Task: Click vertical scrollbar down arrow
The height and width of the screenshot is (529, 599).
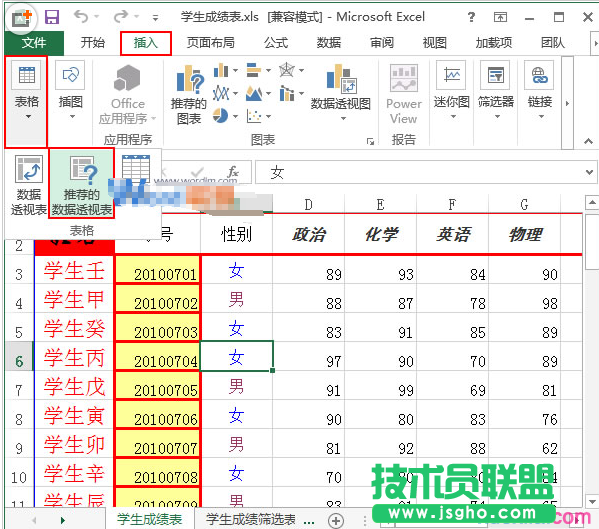Action: (x=592, y=501)
